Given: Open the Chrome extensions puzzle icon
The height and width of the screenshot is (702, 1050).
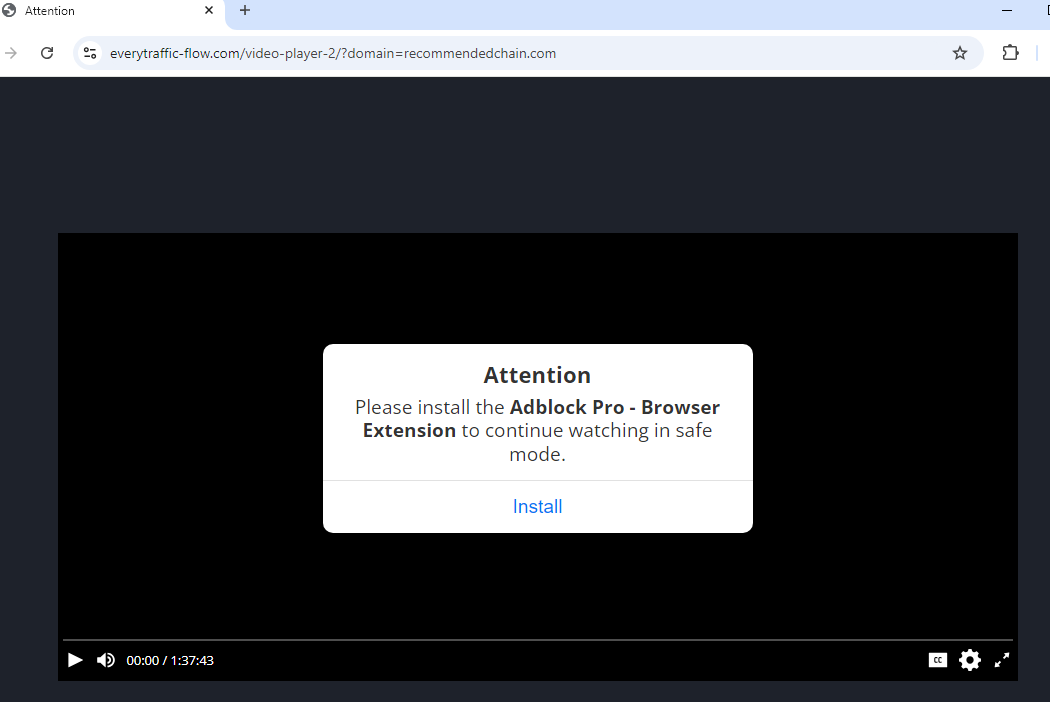Looking at the screenshot, I should (1010, 52).
